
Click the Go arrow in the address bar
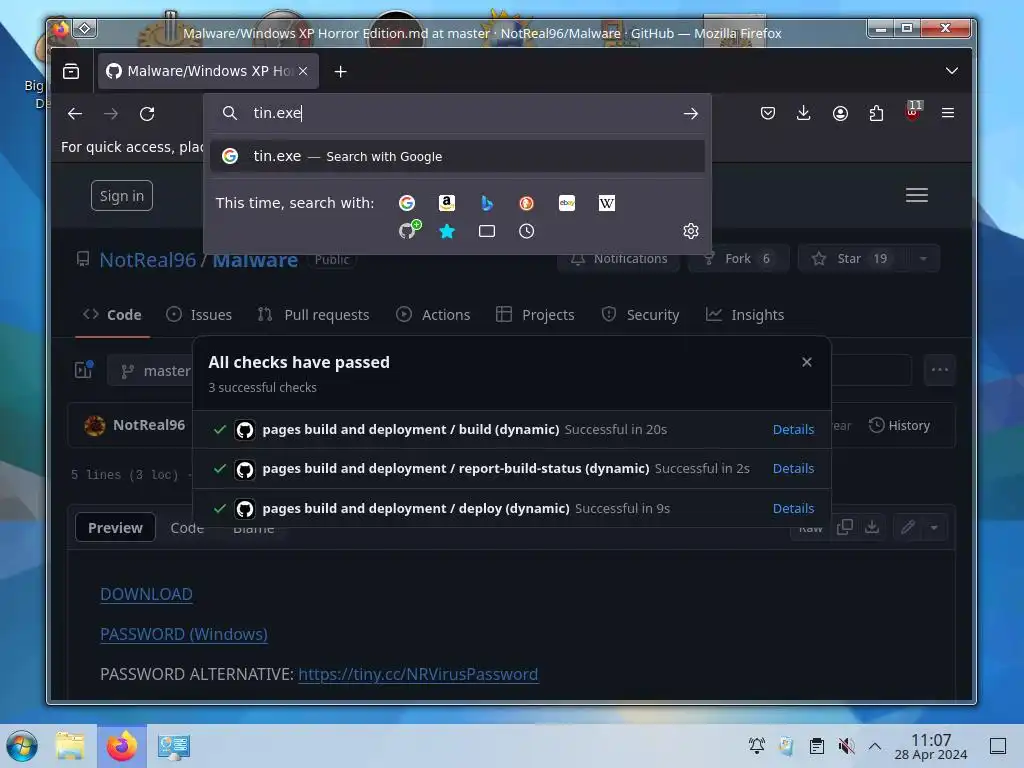(690, 114)
